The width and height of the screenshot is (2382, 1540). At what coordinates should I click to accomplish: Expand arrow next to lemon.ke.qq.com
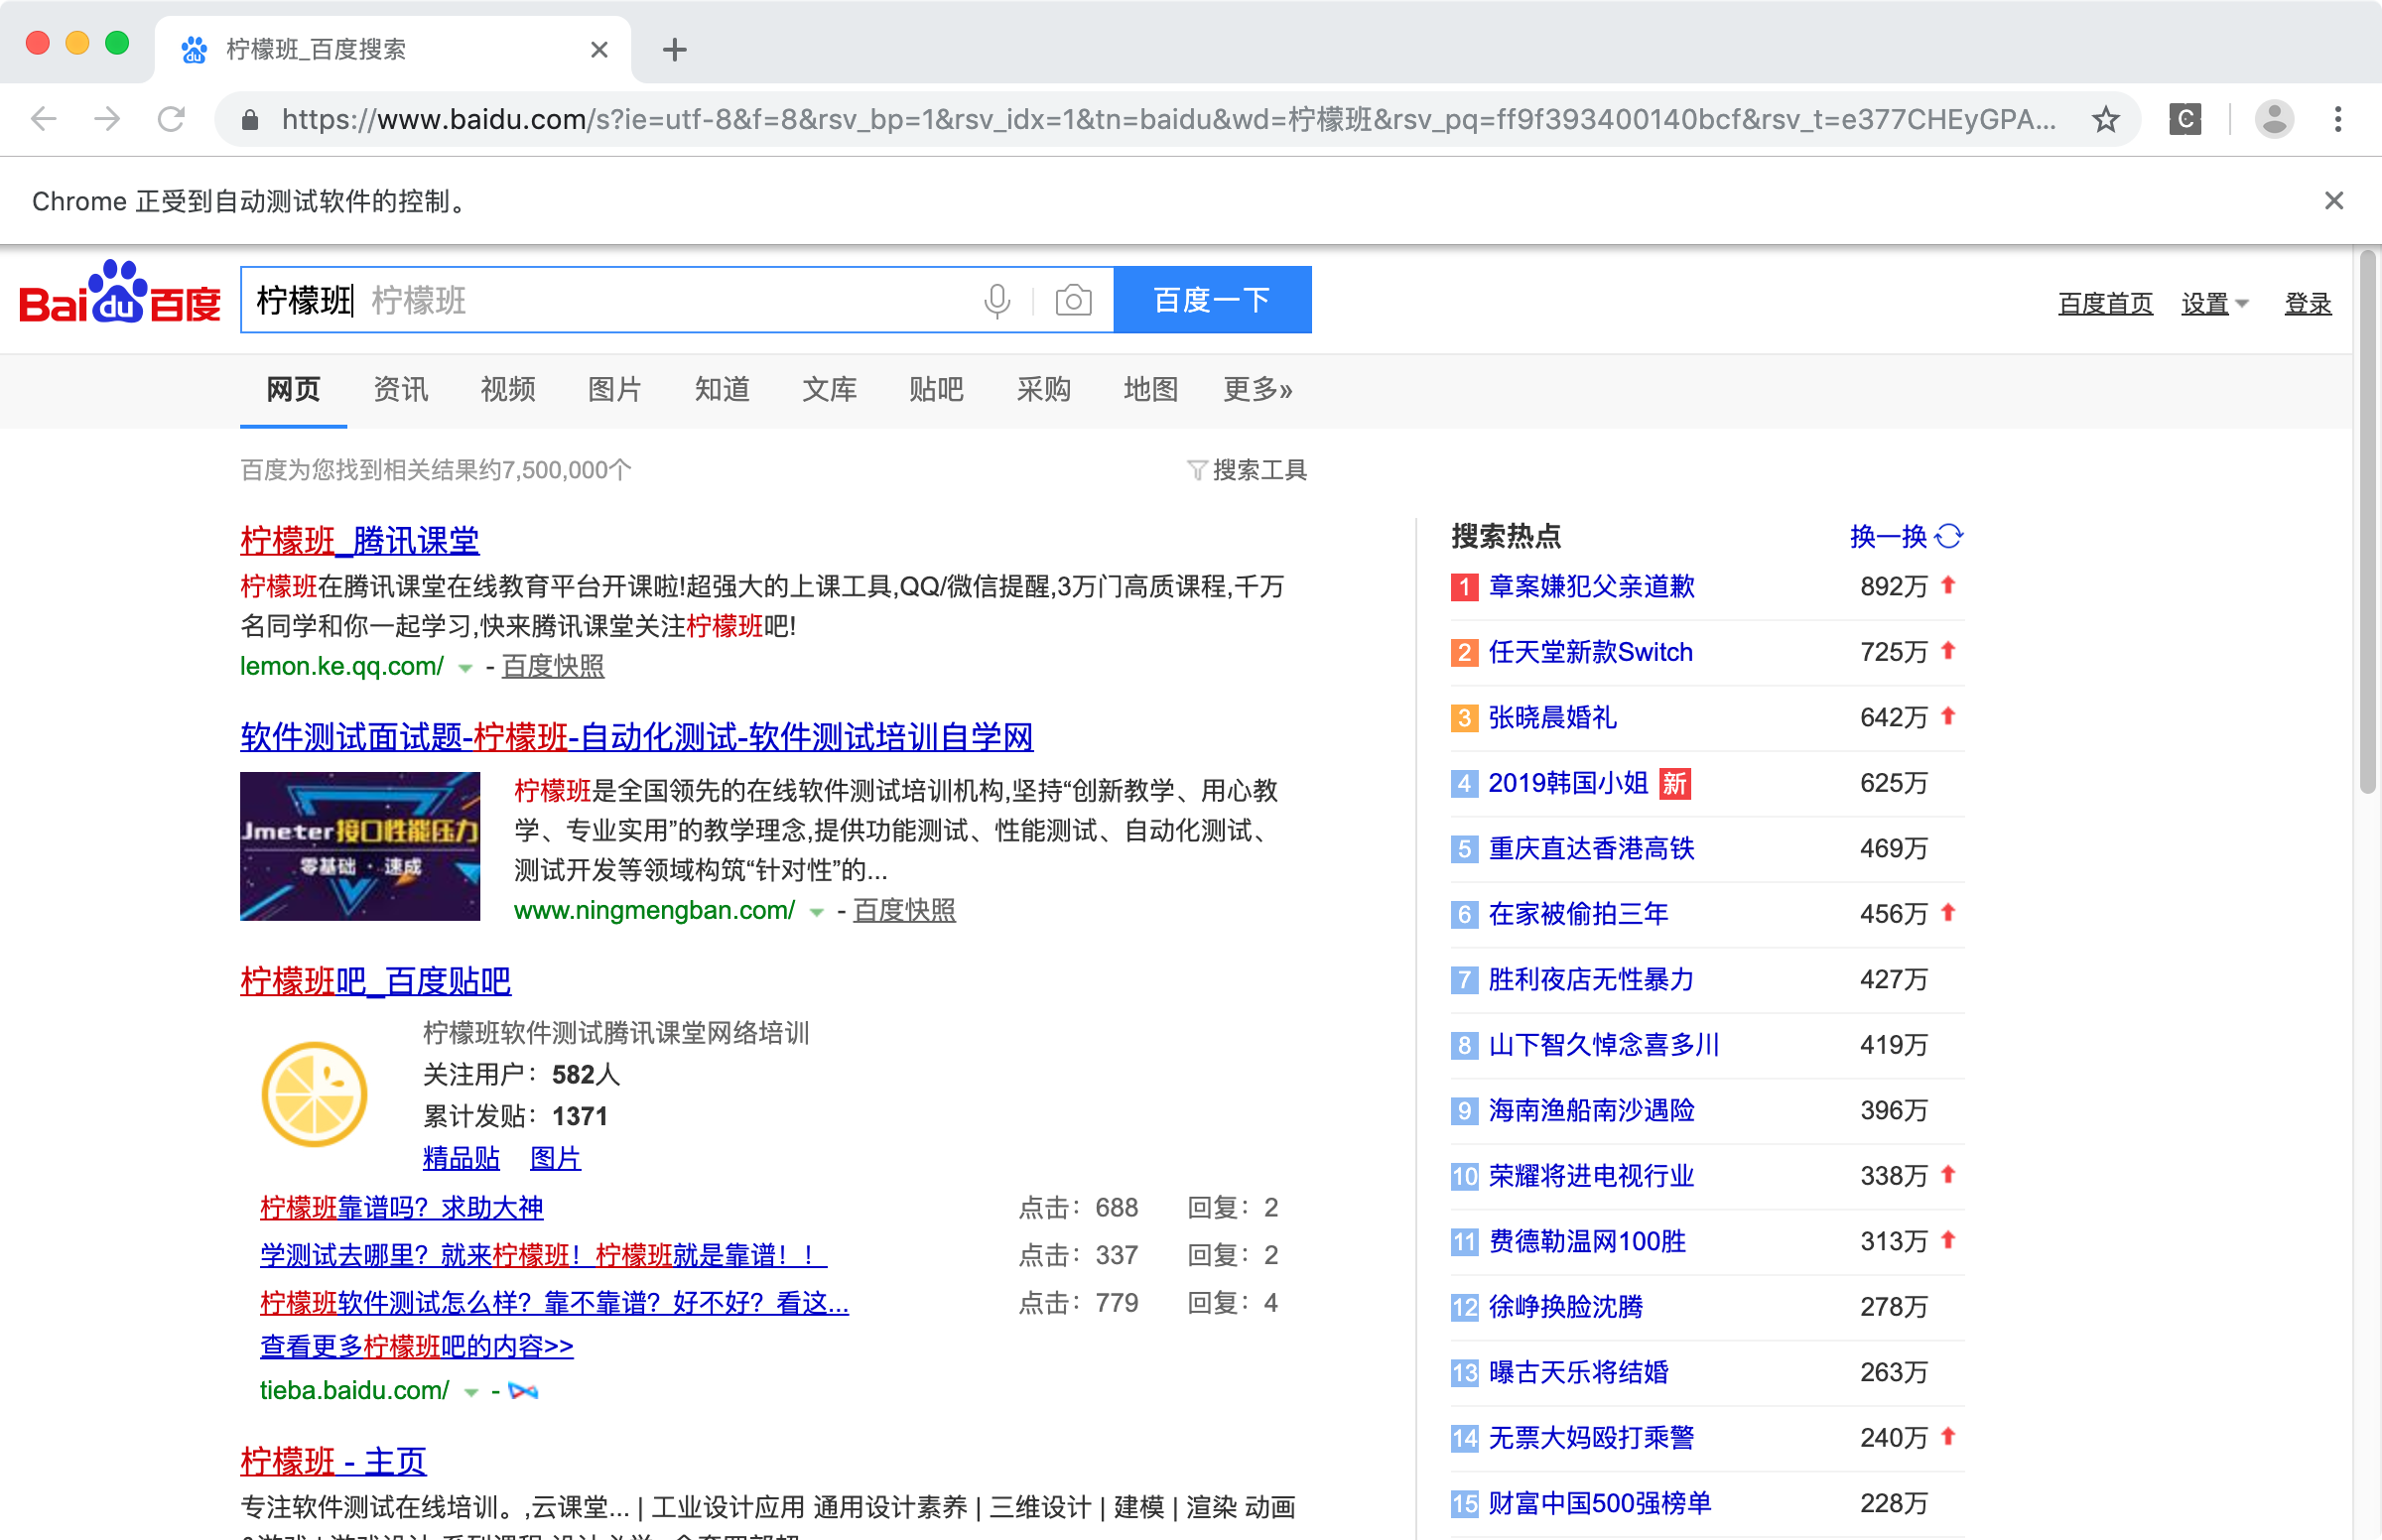point(465,668)
